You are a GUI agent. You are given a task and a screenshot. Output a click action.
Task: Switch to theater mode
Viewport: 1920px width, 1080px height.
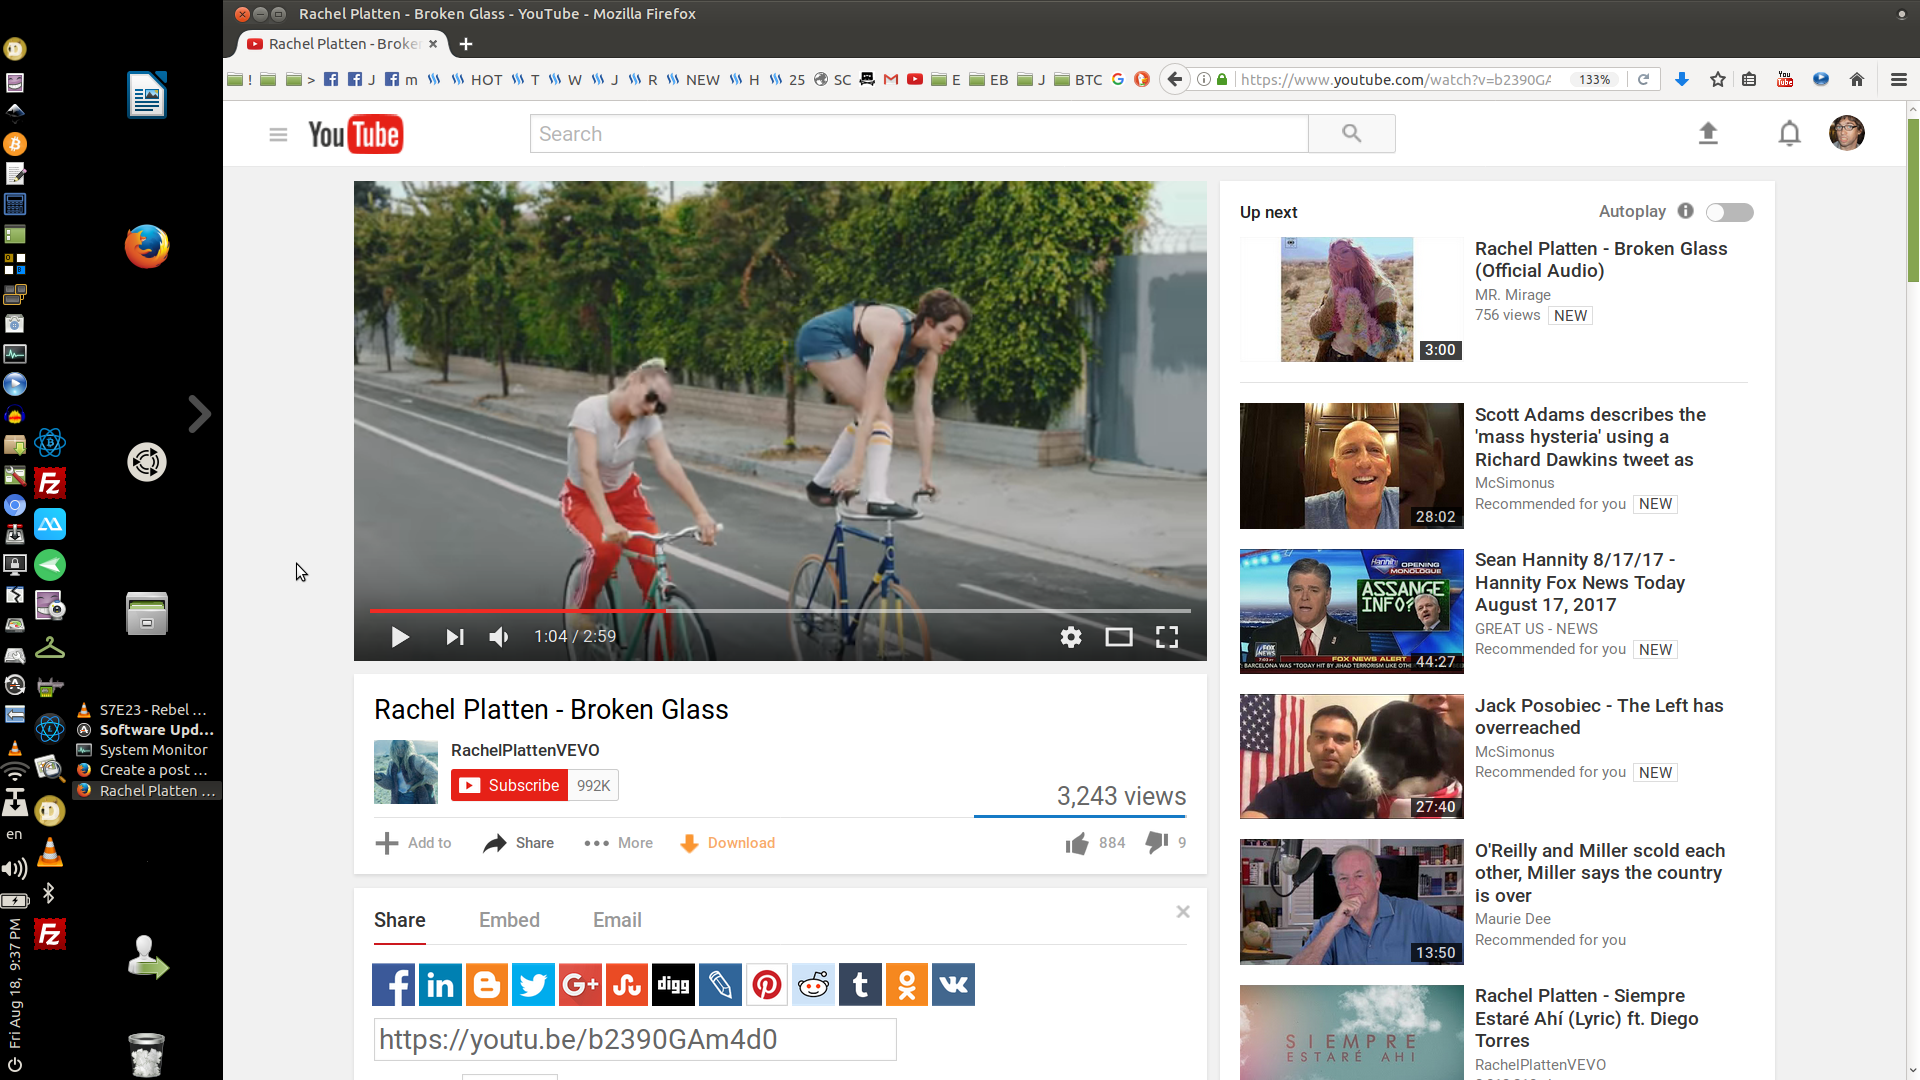(x=1119, y=637)
